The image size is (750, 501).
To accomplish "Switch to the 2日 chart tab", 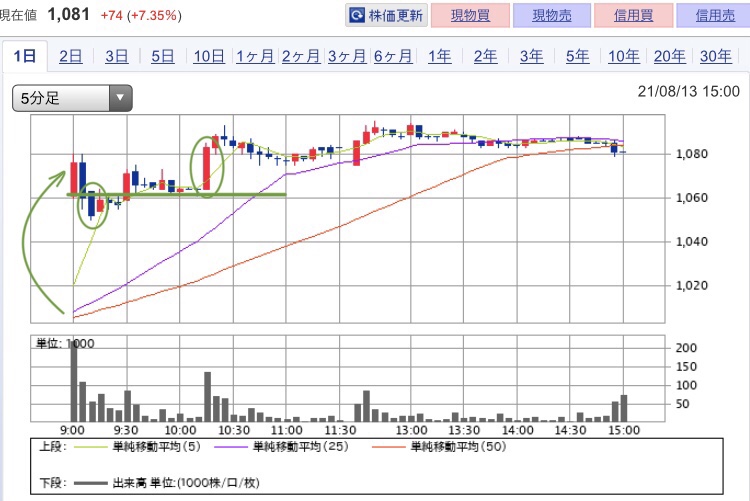I will 70,56.
